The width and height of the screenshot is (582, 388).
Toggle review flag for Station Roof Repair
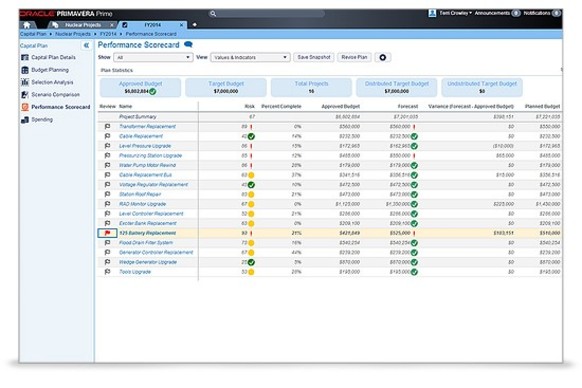pyautogui.click(x=107, y=194)
